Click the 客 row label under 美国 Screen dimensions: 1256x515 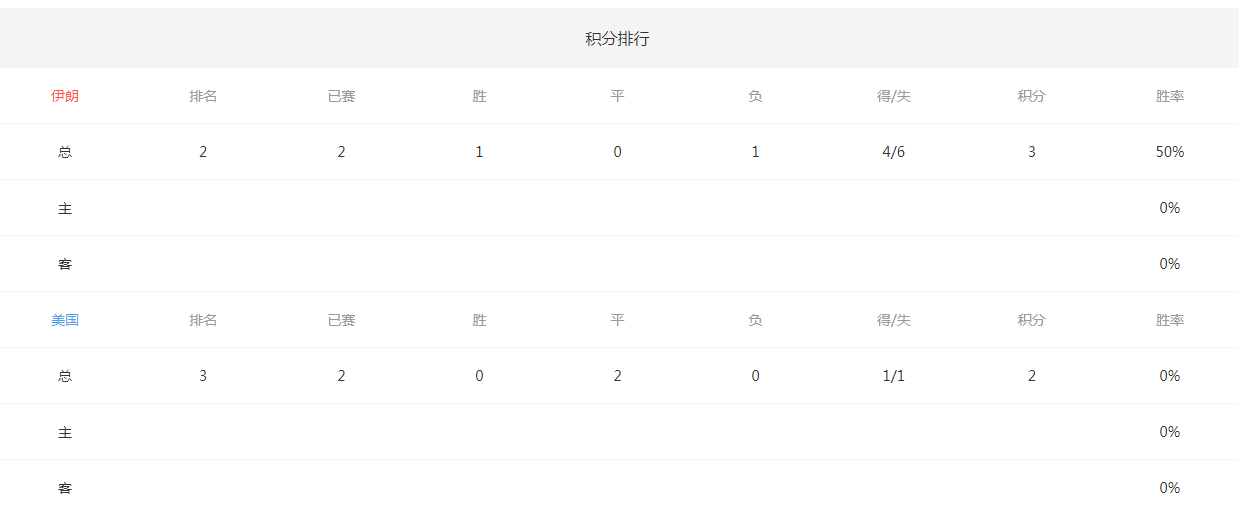pyautogui.click(x=65, y=488)
